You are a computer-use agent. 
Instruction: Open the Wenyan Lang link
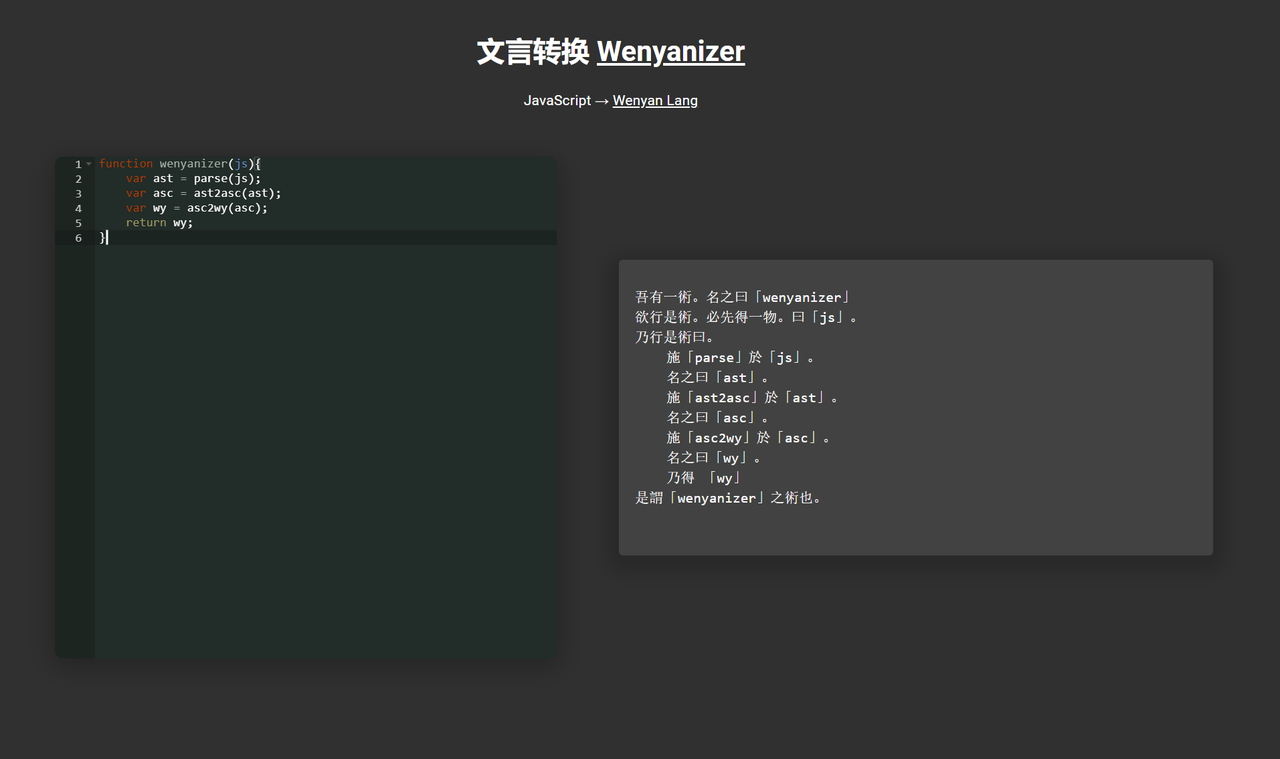[x=655, y=100]
